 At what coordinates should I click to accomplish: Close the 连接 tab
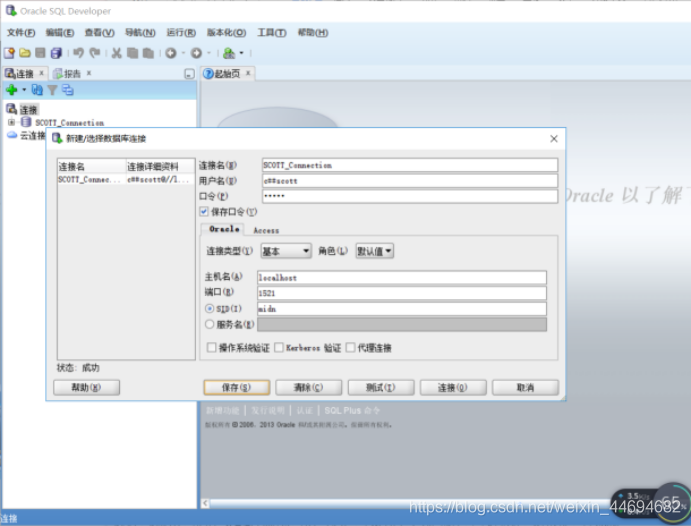[x=41, y=73]
